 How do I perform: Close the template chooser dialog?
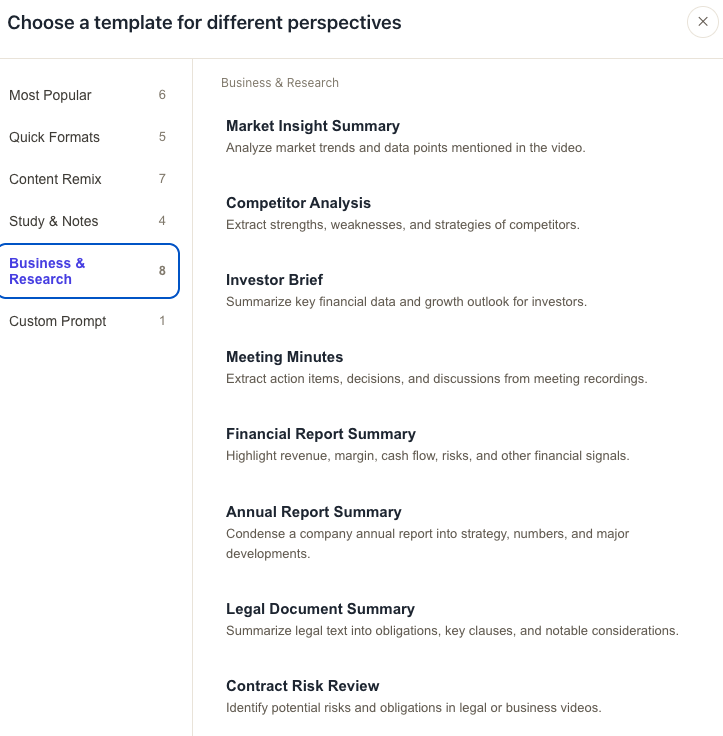[702, 22]
